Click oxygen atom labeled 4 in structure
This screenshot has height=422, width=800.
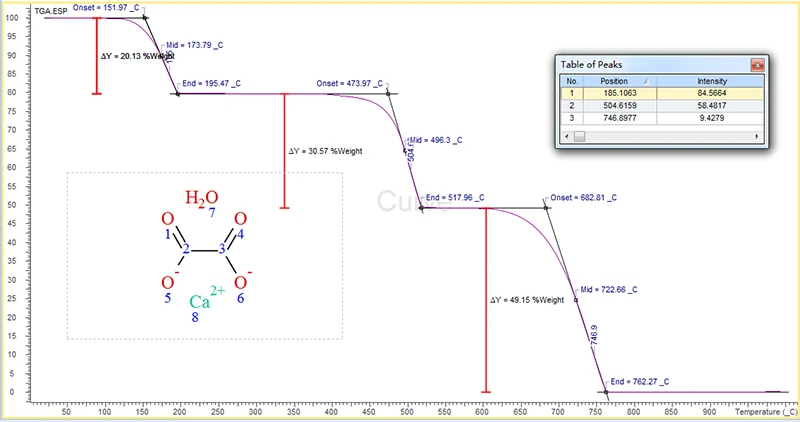pos(240,219)
